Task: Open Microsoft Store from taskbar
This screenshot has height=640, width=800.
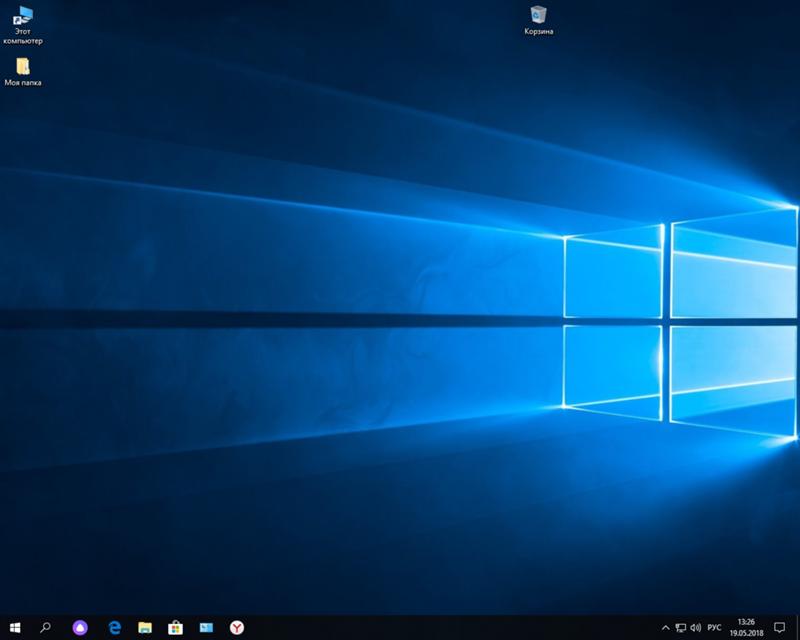Action: (x=176, y=628)
